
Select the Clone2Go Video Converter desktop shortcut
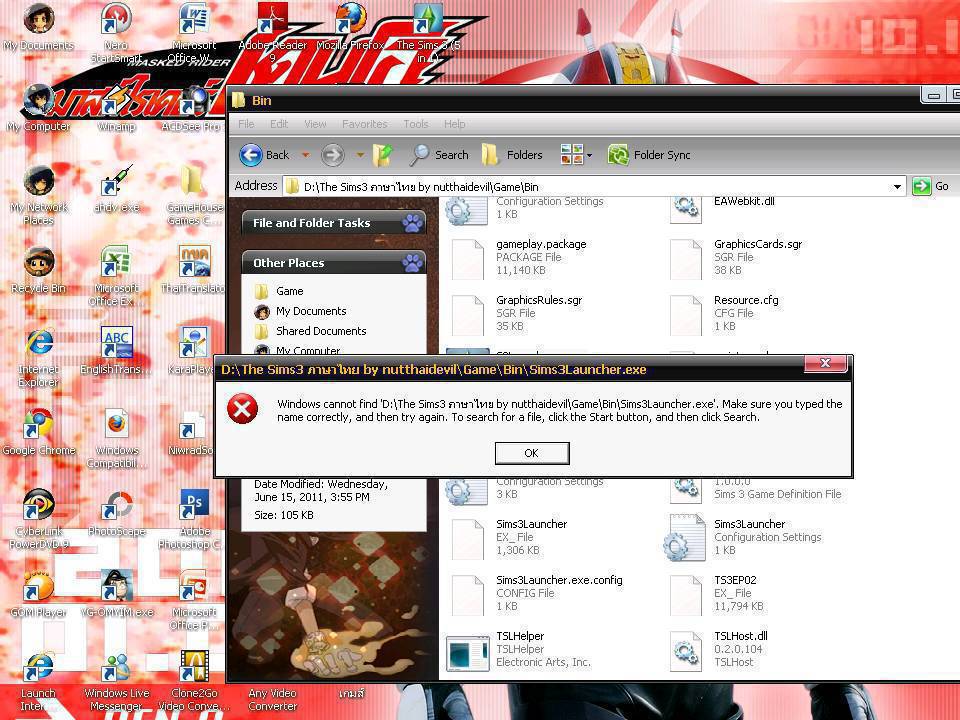point(194,681)
